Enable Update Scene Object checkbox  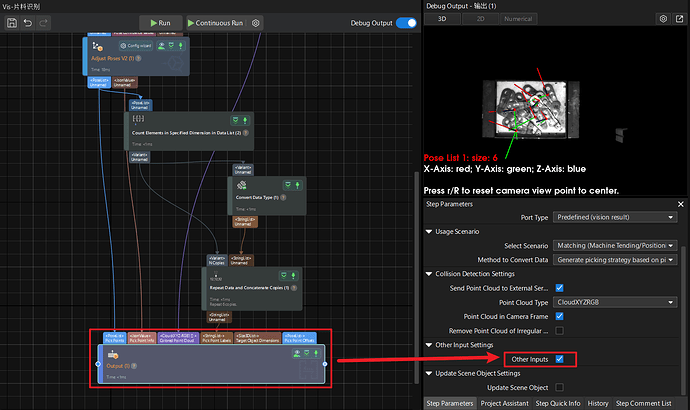560,387
